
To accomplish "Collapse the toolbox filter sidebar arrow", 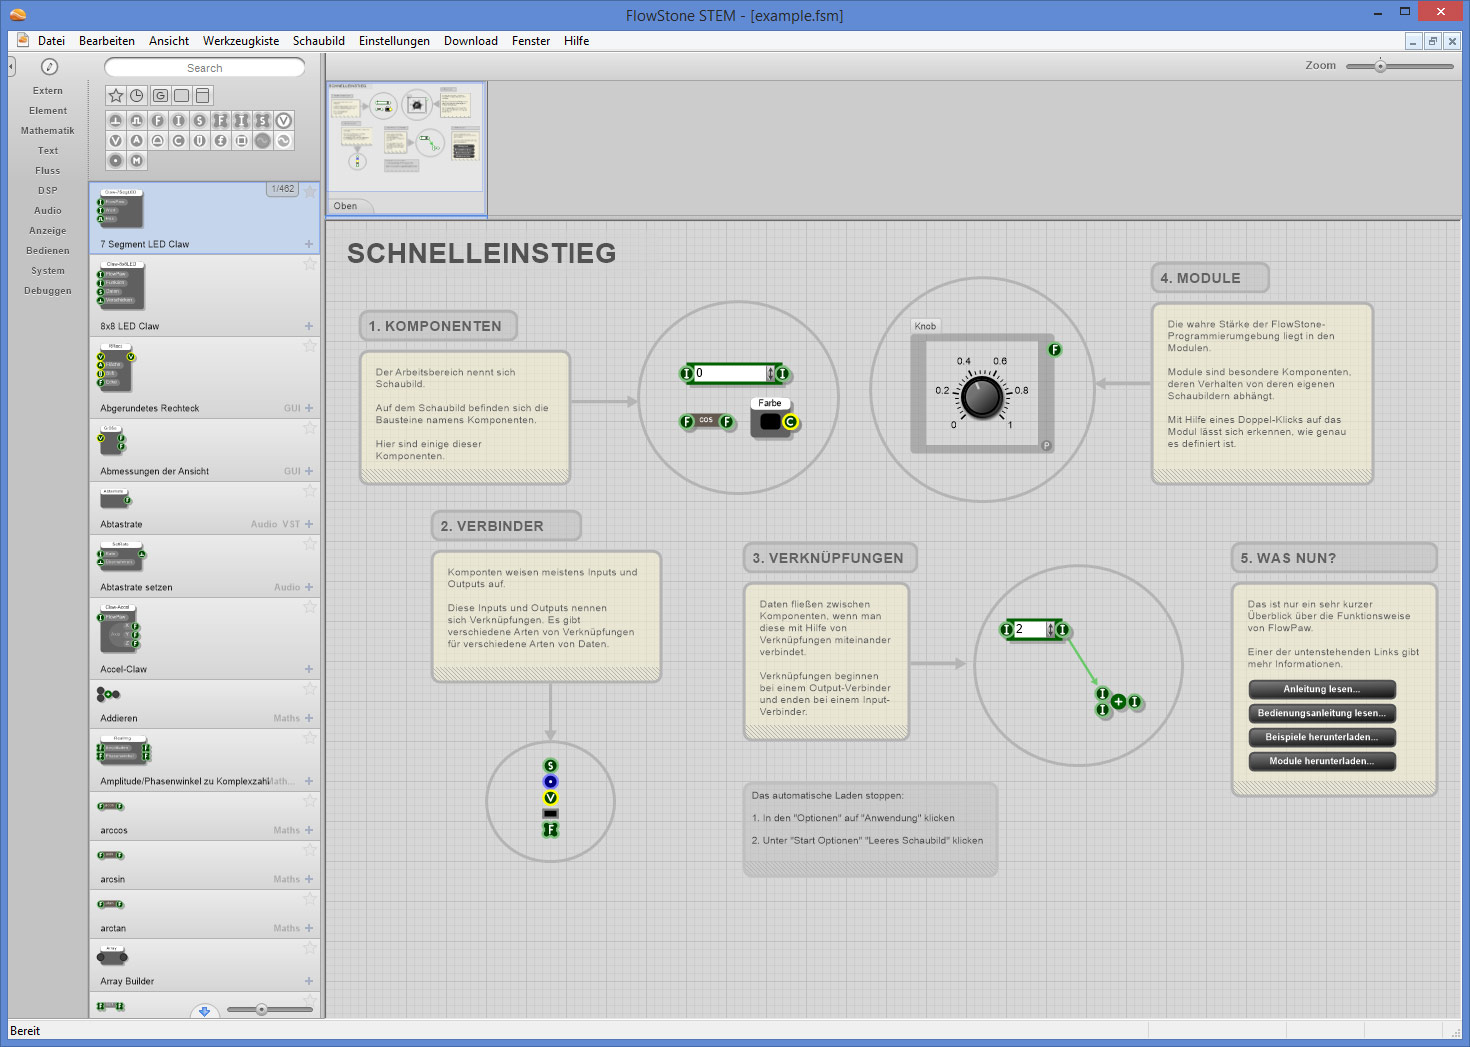I will coord(12,67).
